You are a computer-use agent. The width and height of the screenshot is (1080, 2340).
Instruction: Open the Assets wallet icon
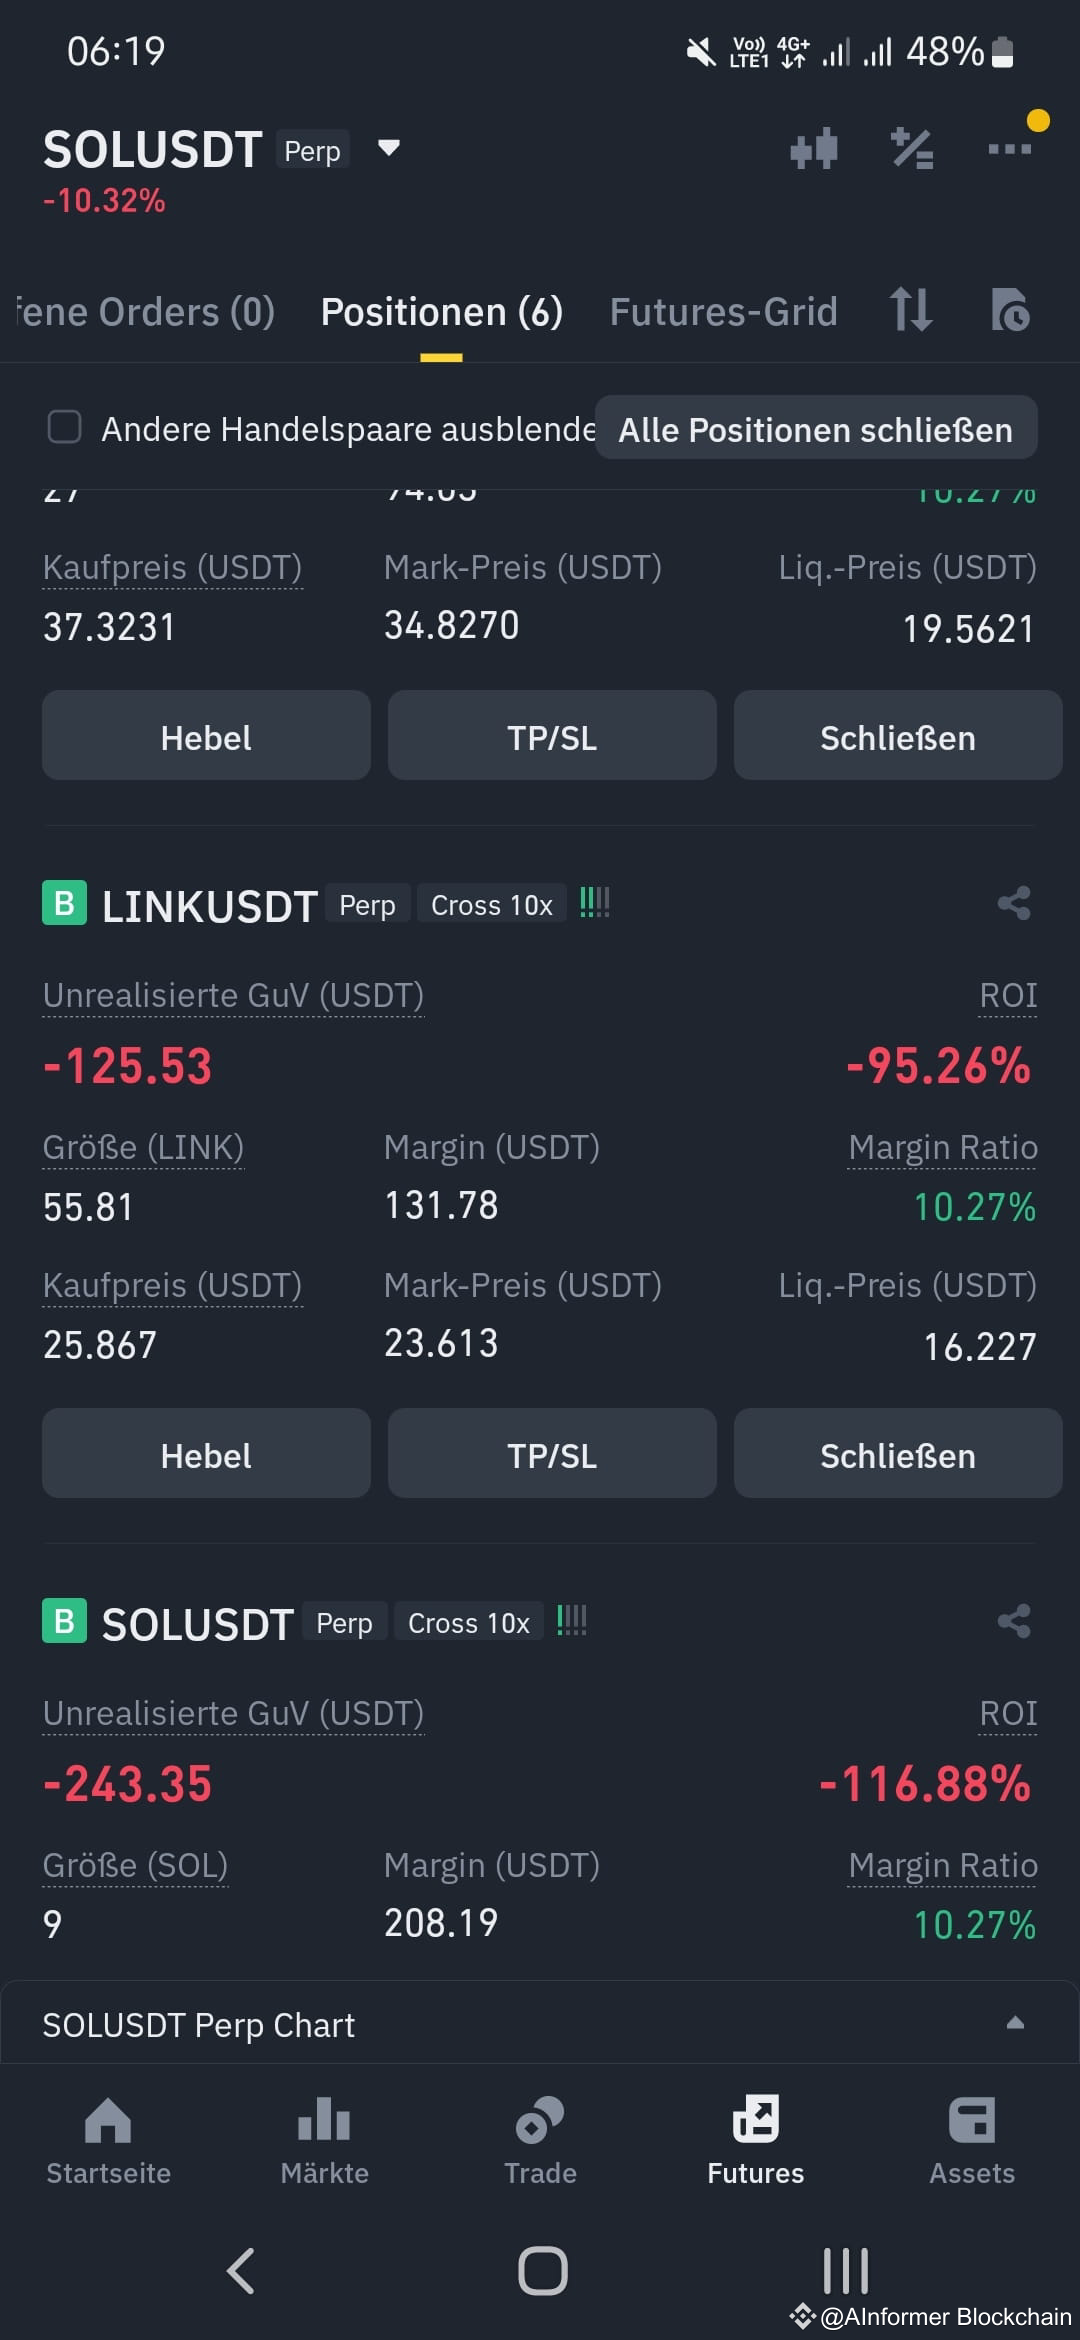[x=972, y=2120]
